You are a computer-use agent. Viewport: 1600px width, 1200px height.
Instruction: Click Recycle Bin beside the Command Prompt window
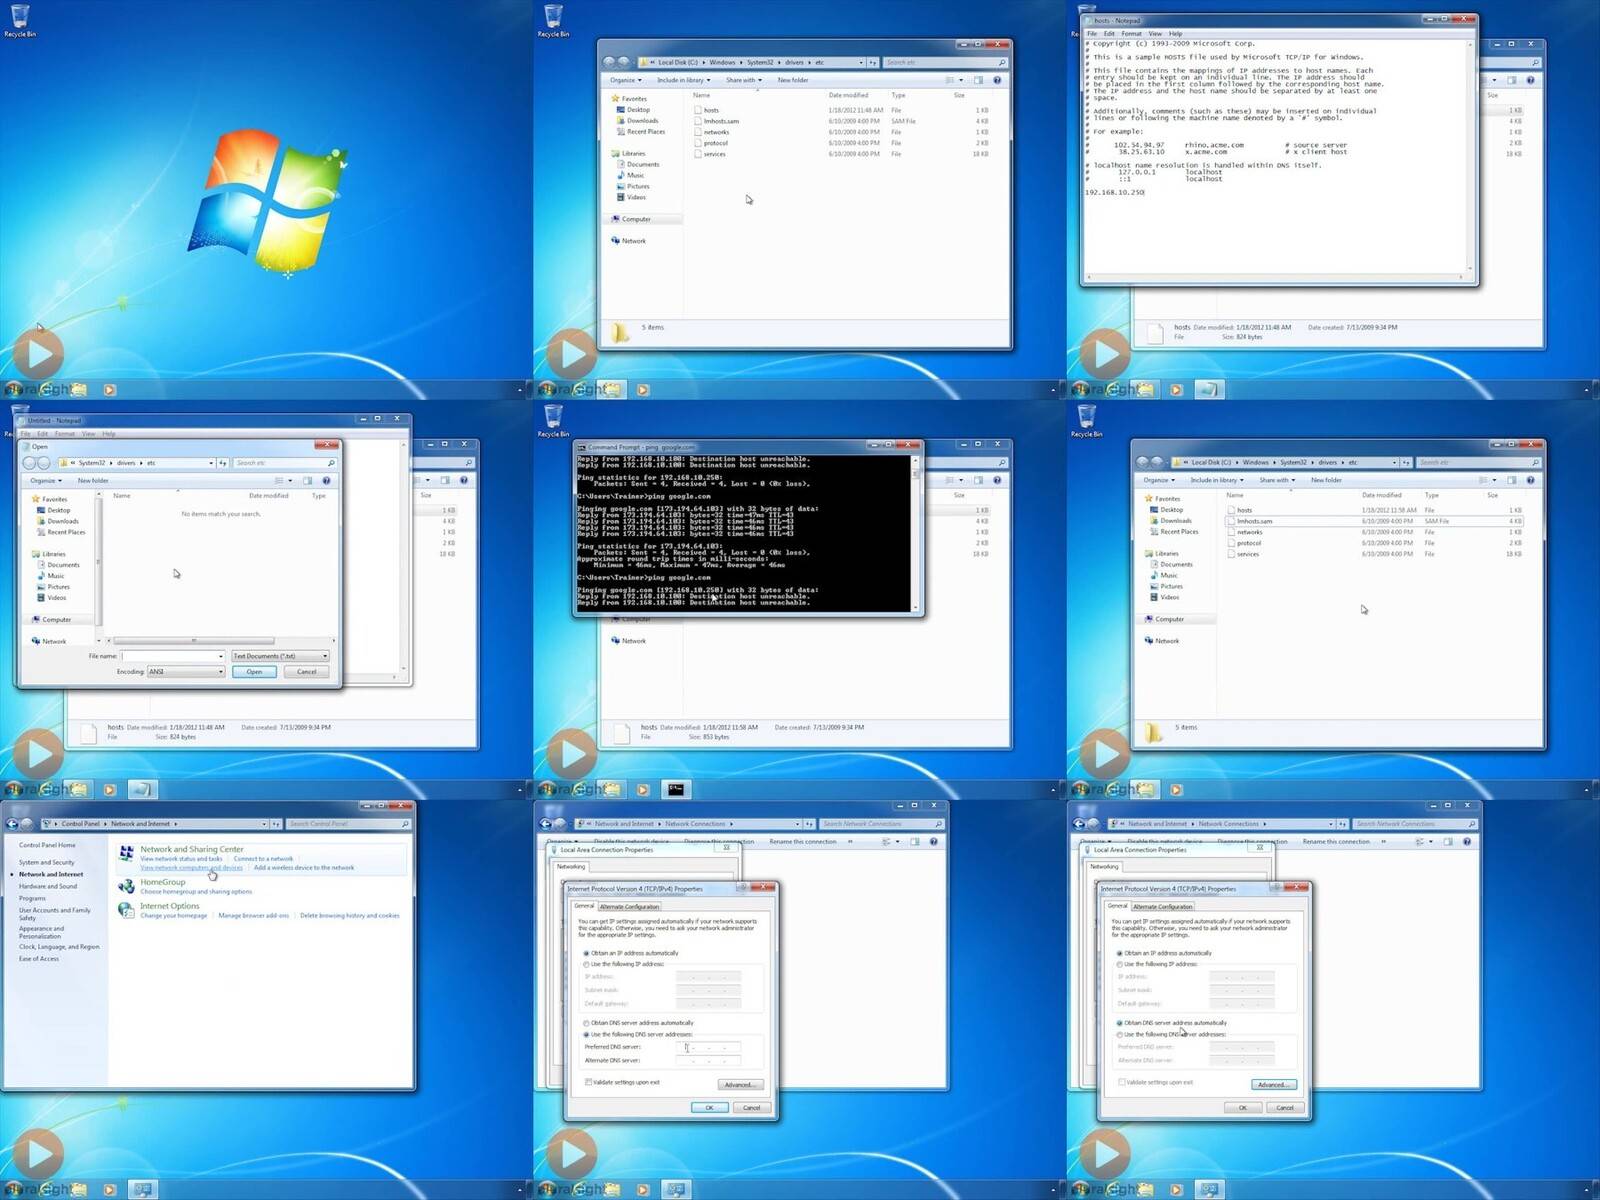point(552,420)
